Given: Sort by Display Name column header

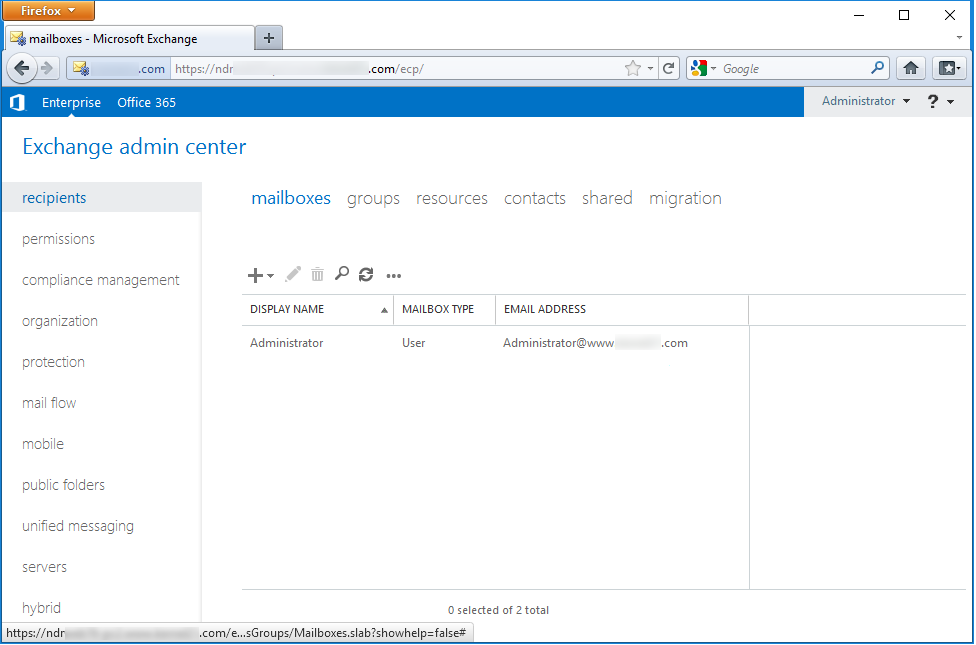Looking at the screenshot, I should click(318, 309).
